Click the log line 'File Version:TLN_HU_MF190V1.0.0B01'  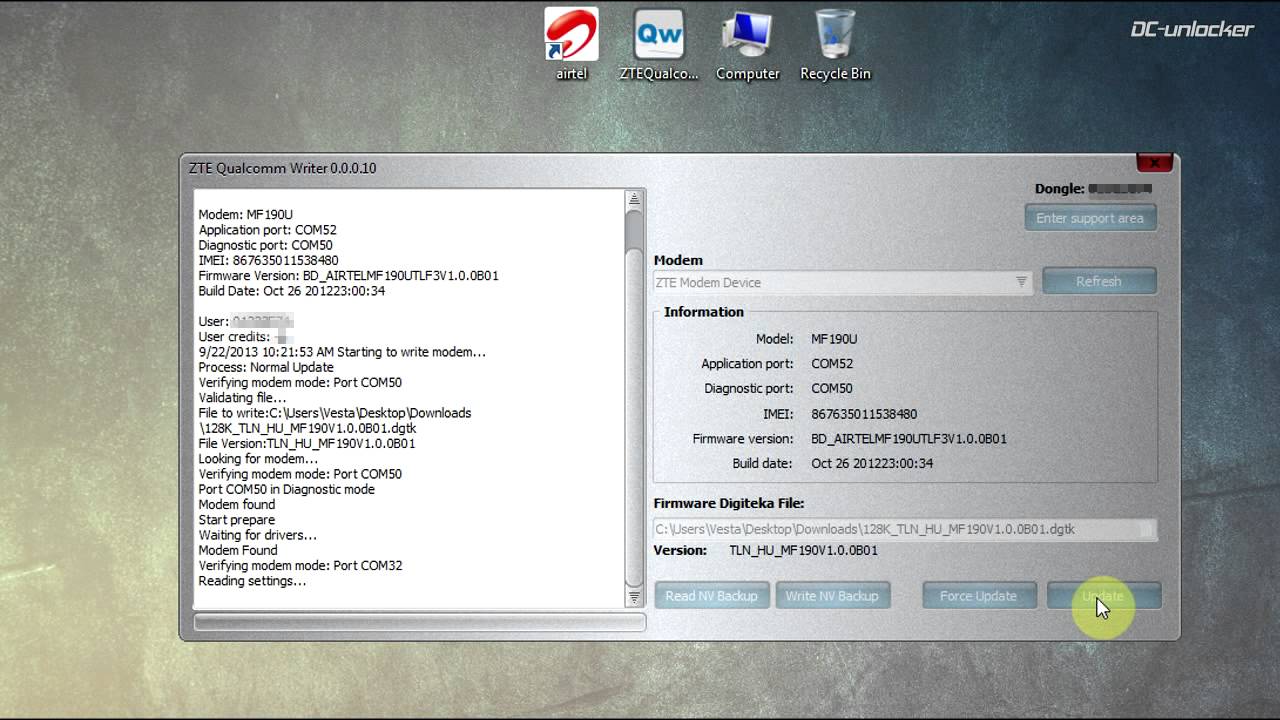[307, 443]
